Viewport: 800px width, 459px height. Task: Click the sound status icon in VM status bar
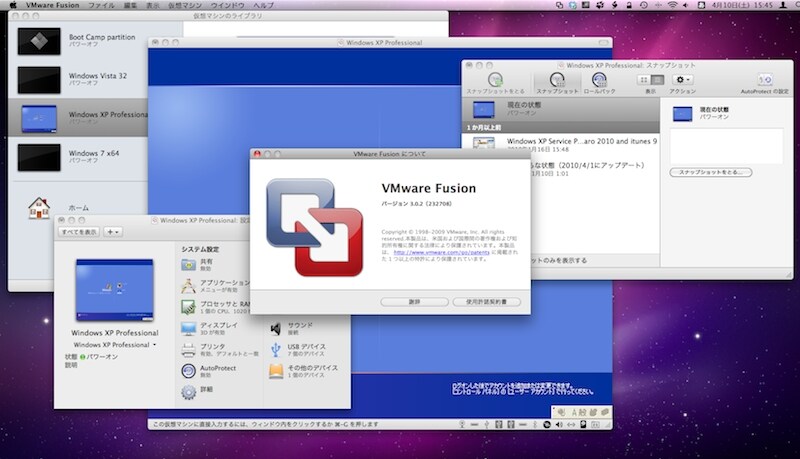point(559,424)
